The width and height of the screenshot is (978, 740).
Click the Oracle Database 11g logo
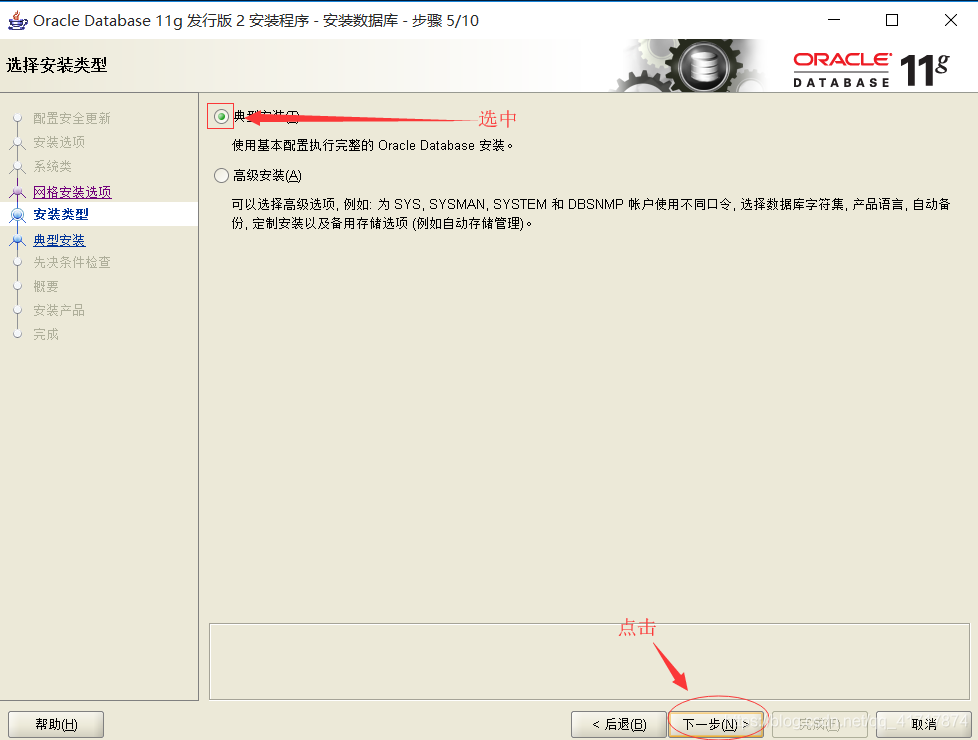871,69
